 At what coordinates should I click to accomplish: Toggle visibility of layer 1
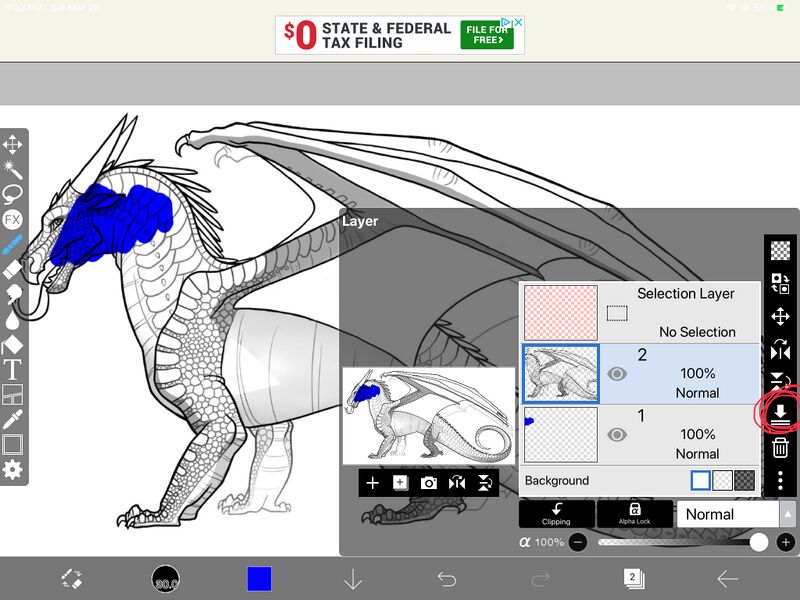tap(617, 434)
